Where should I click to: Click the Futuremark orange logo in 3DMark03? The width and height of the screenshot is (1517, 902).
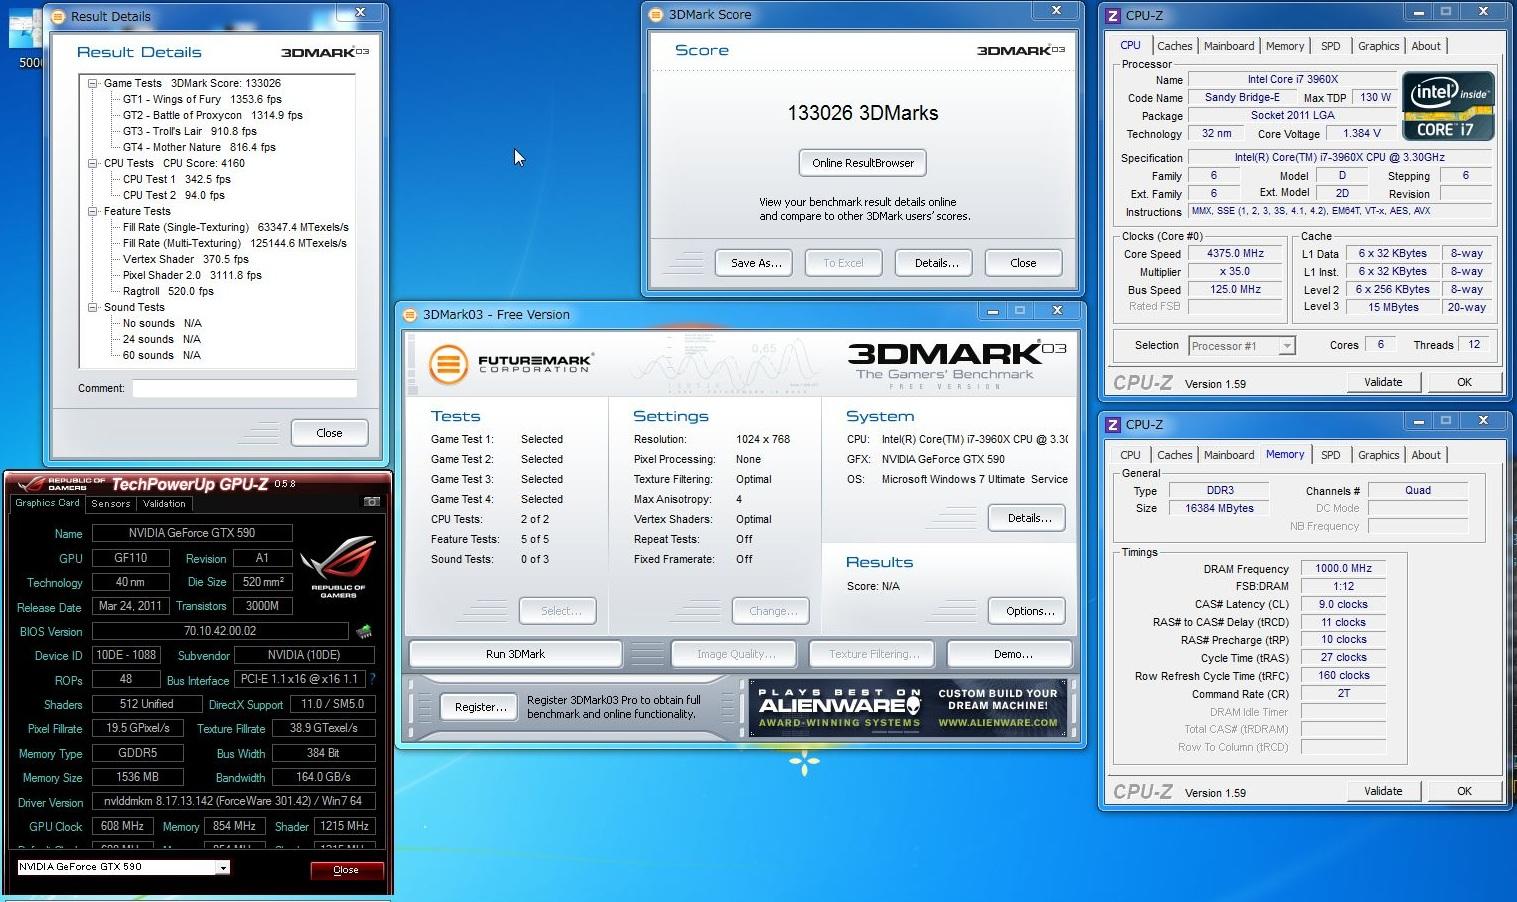[x=448, y=364]
